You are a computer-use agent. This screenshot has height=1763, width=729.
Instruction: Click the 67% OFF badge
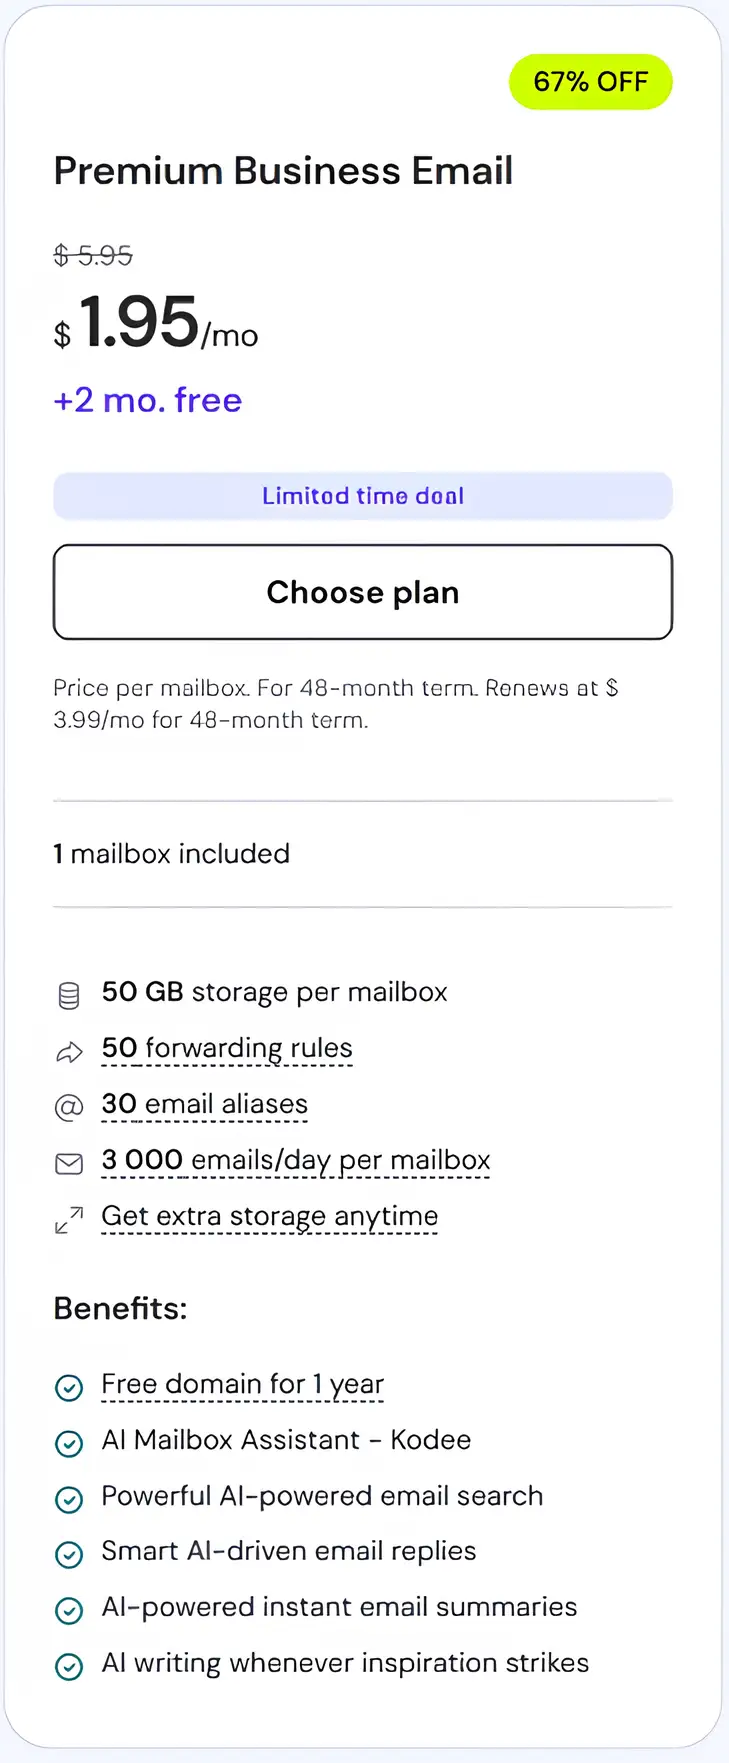point(591,82)
